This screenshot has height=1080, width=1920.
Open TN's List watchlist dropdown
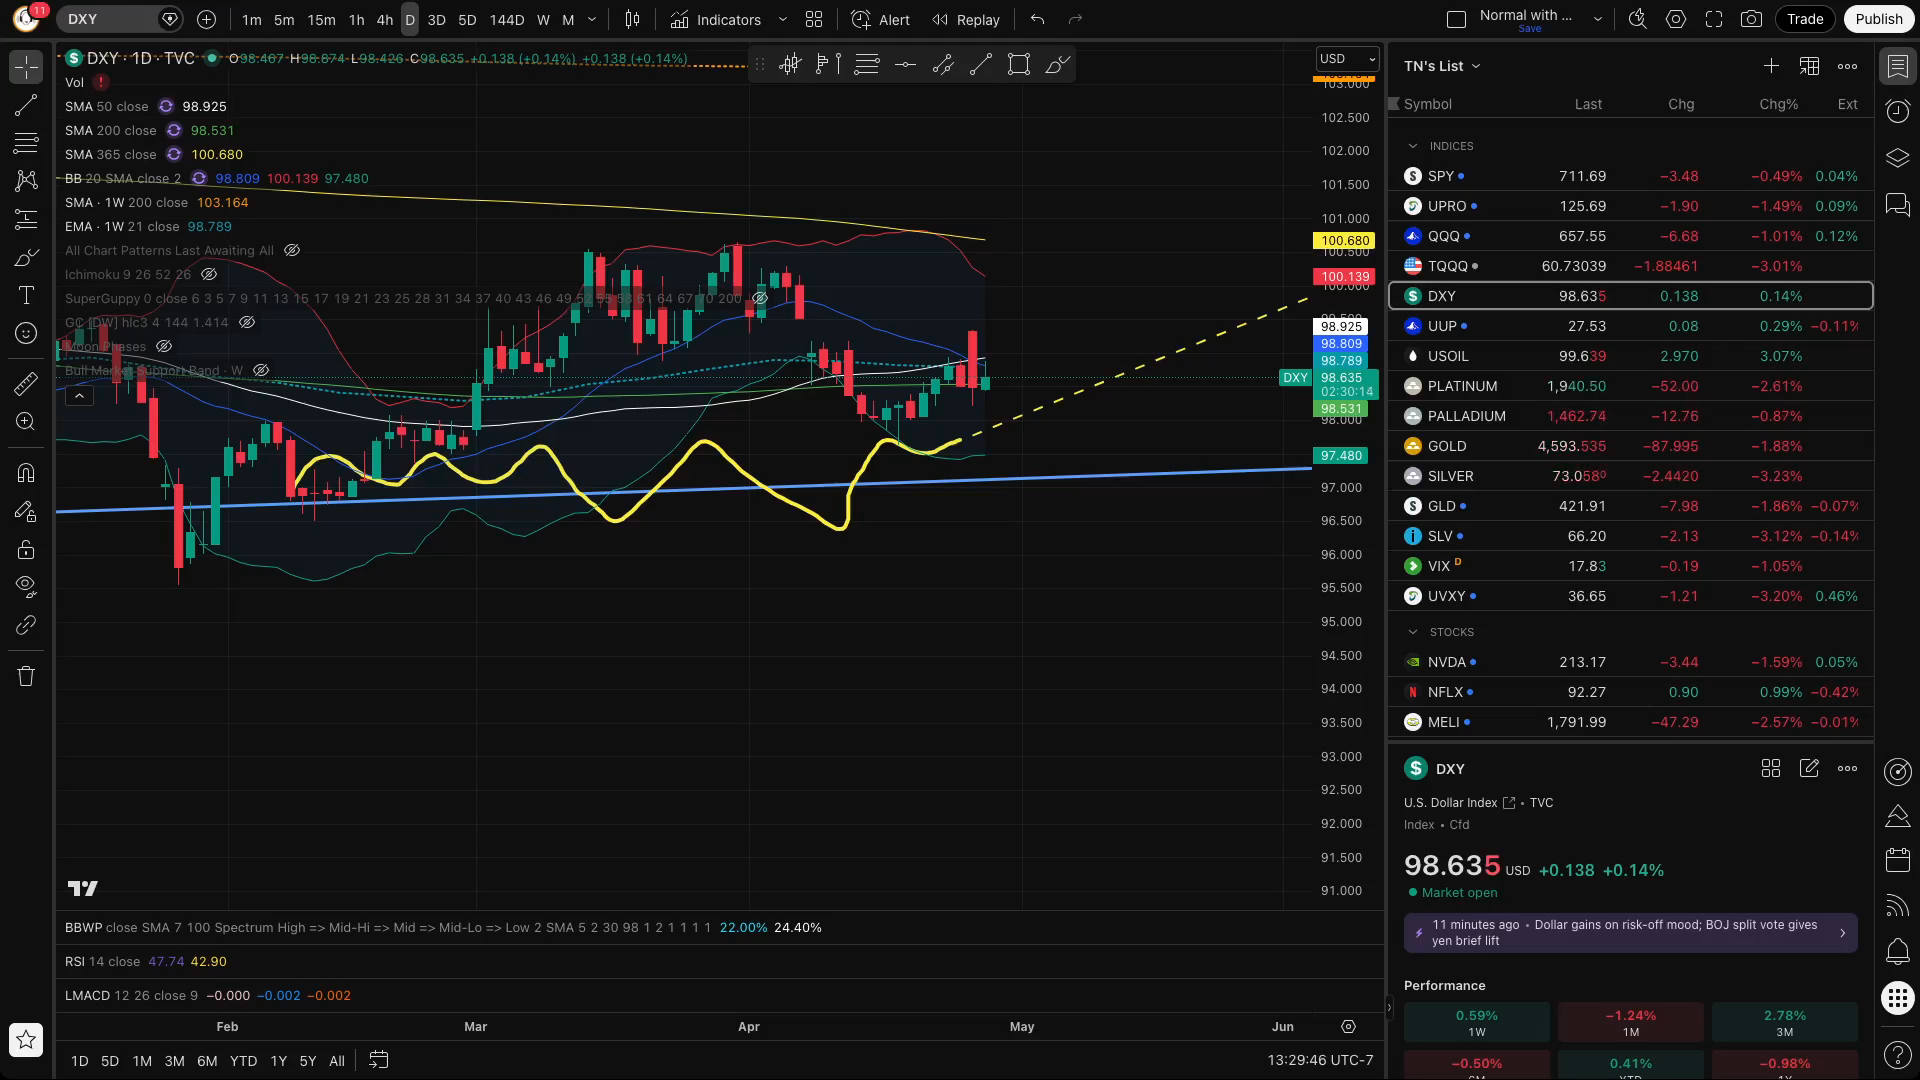[1442, 66]
